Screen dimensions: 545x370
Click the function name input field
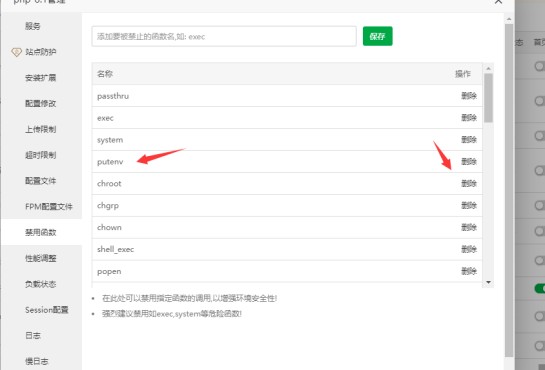(224, 36)
